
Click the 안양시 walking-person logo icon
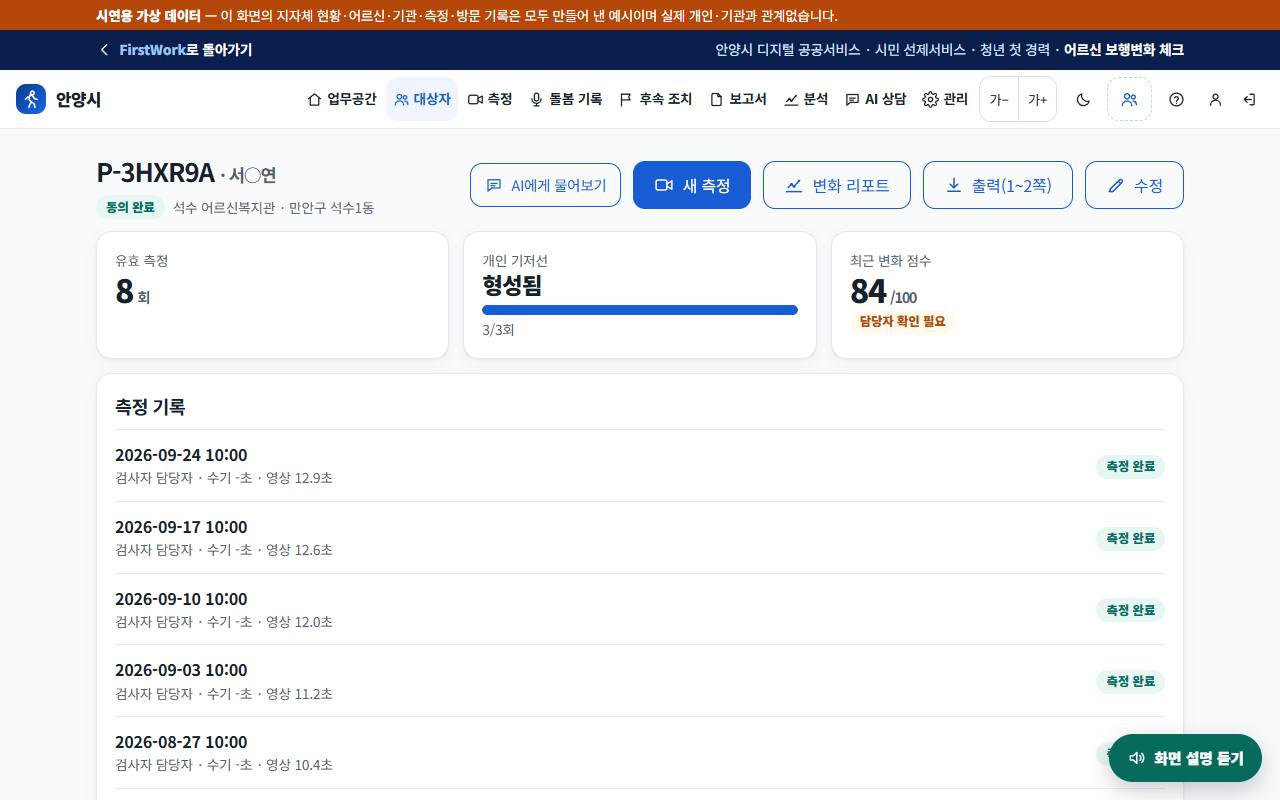click(x=31, y=99)
